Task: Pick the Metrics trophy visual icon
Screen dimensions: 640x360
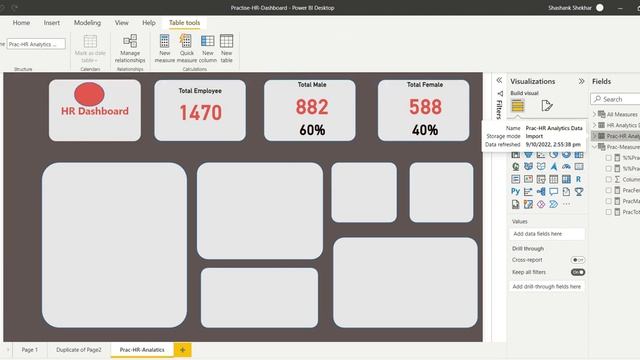Action: point(579,191)
